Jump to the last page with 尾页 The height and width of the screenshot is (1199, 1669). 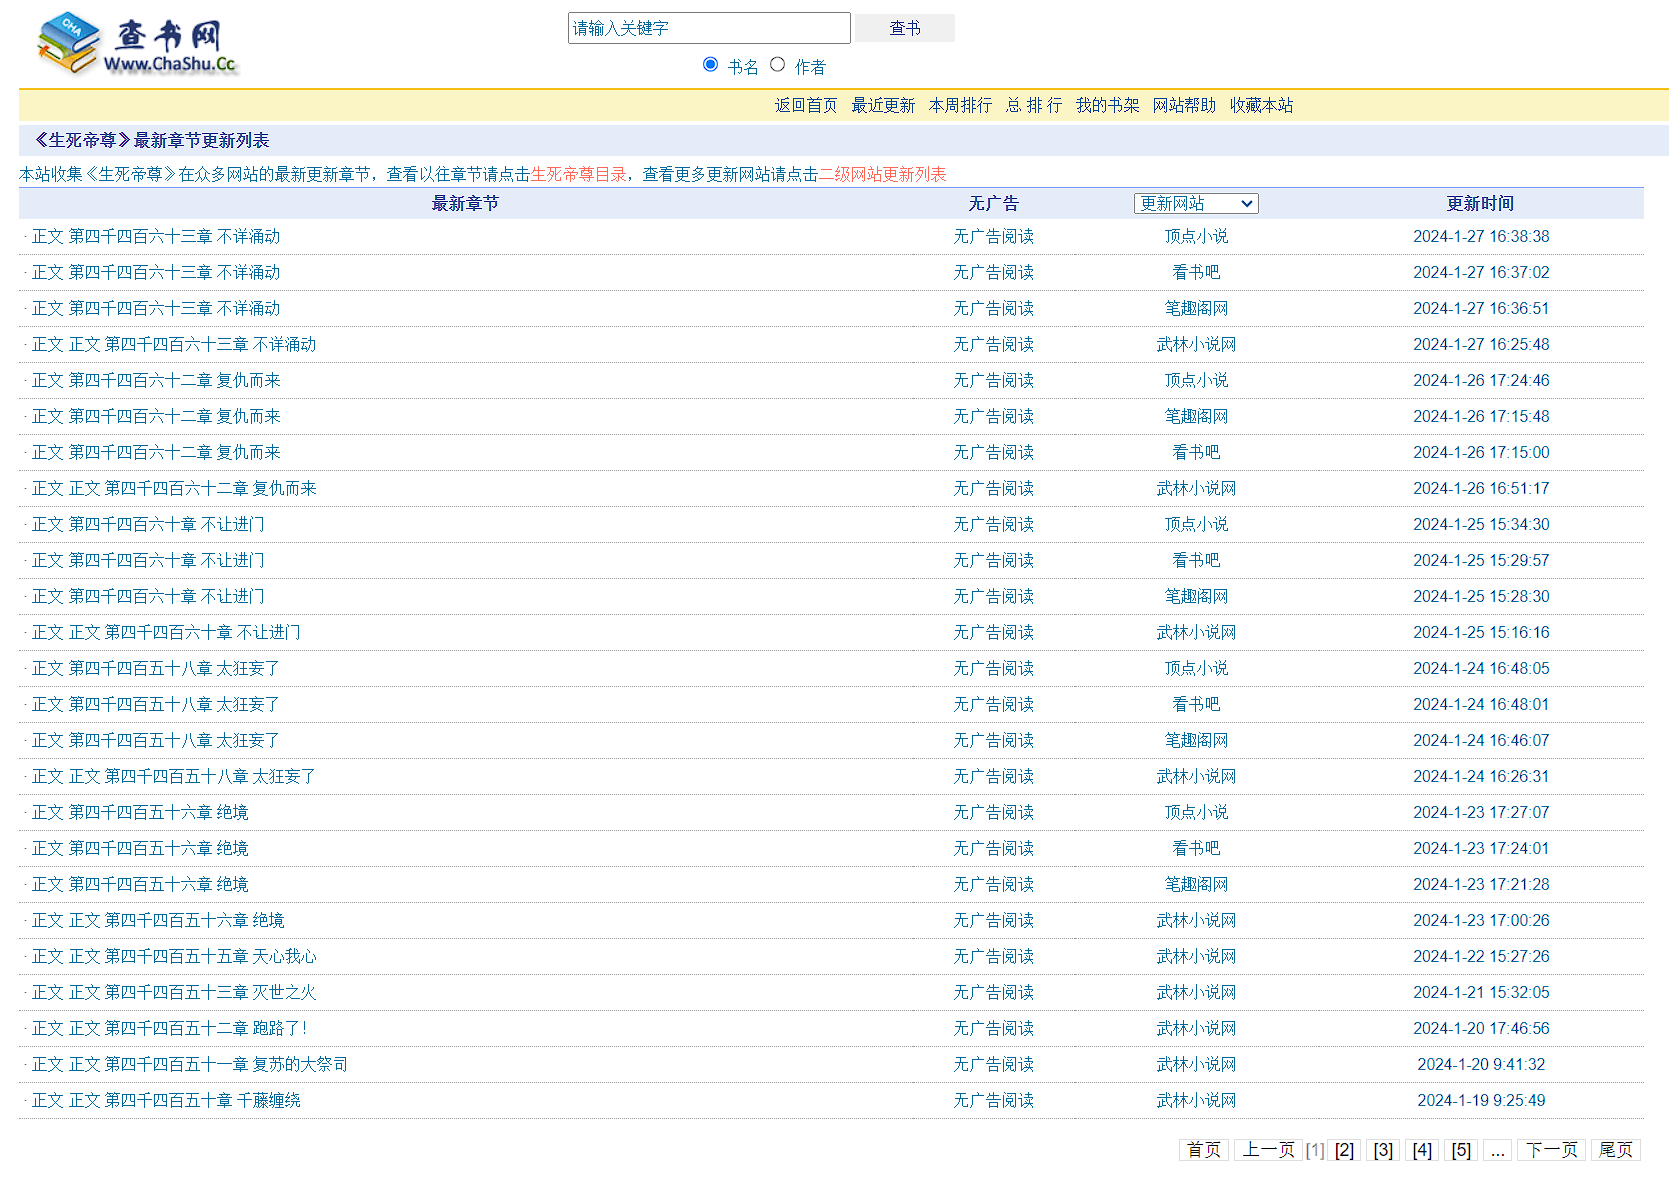tap(1615, 1151)
